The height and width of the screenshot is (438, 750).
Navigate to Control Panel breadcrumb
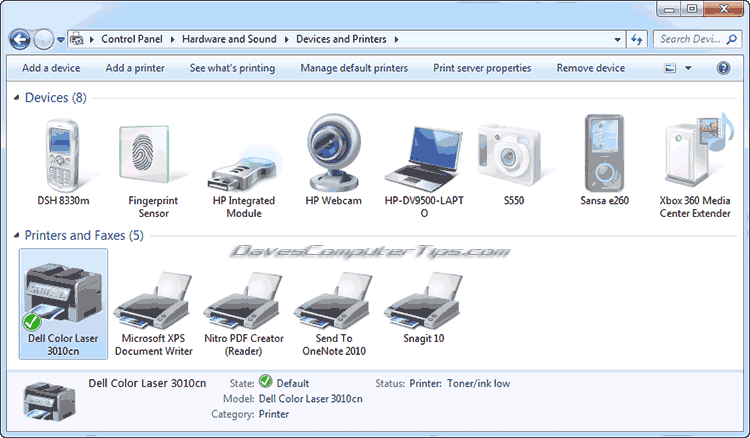(x=132, y=39)
